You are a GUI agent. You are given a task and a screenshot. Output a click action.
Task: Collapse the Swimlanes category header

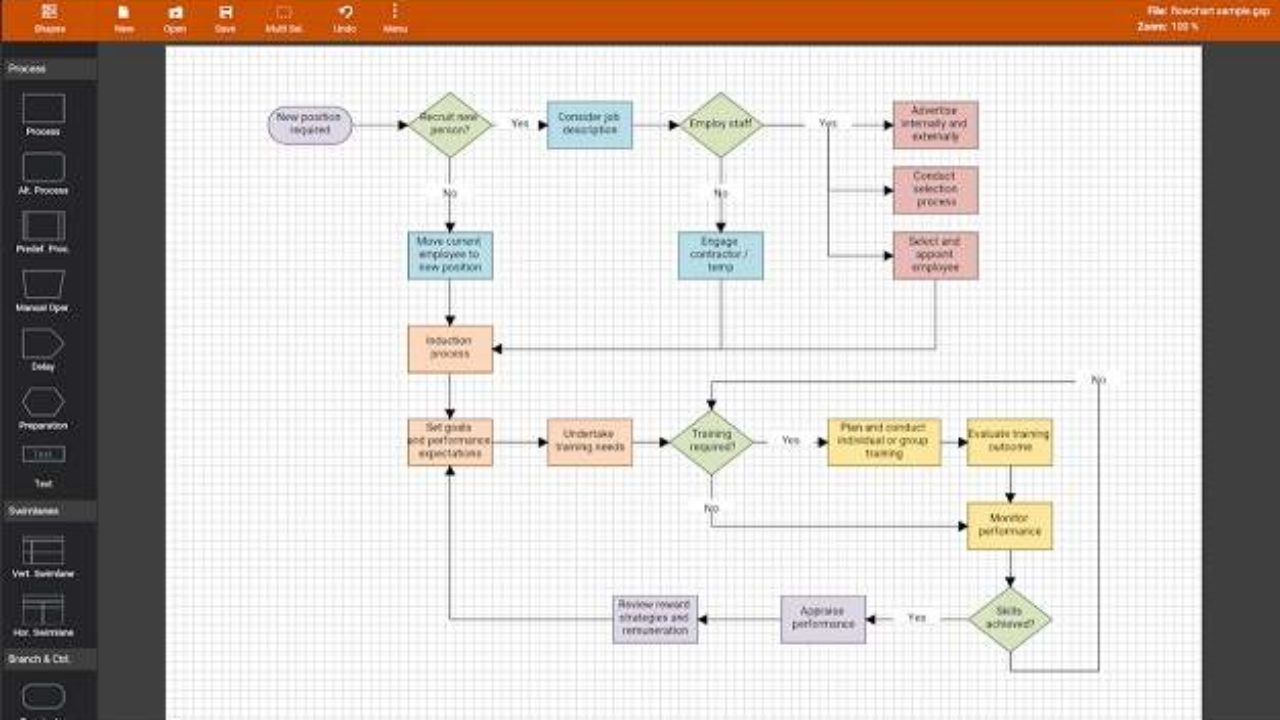click(x=49, y=511)
